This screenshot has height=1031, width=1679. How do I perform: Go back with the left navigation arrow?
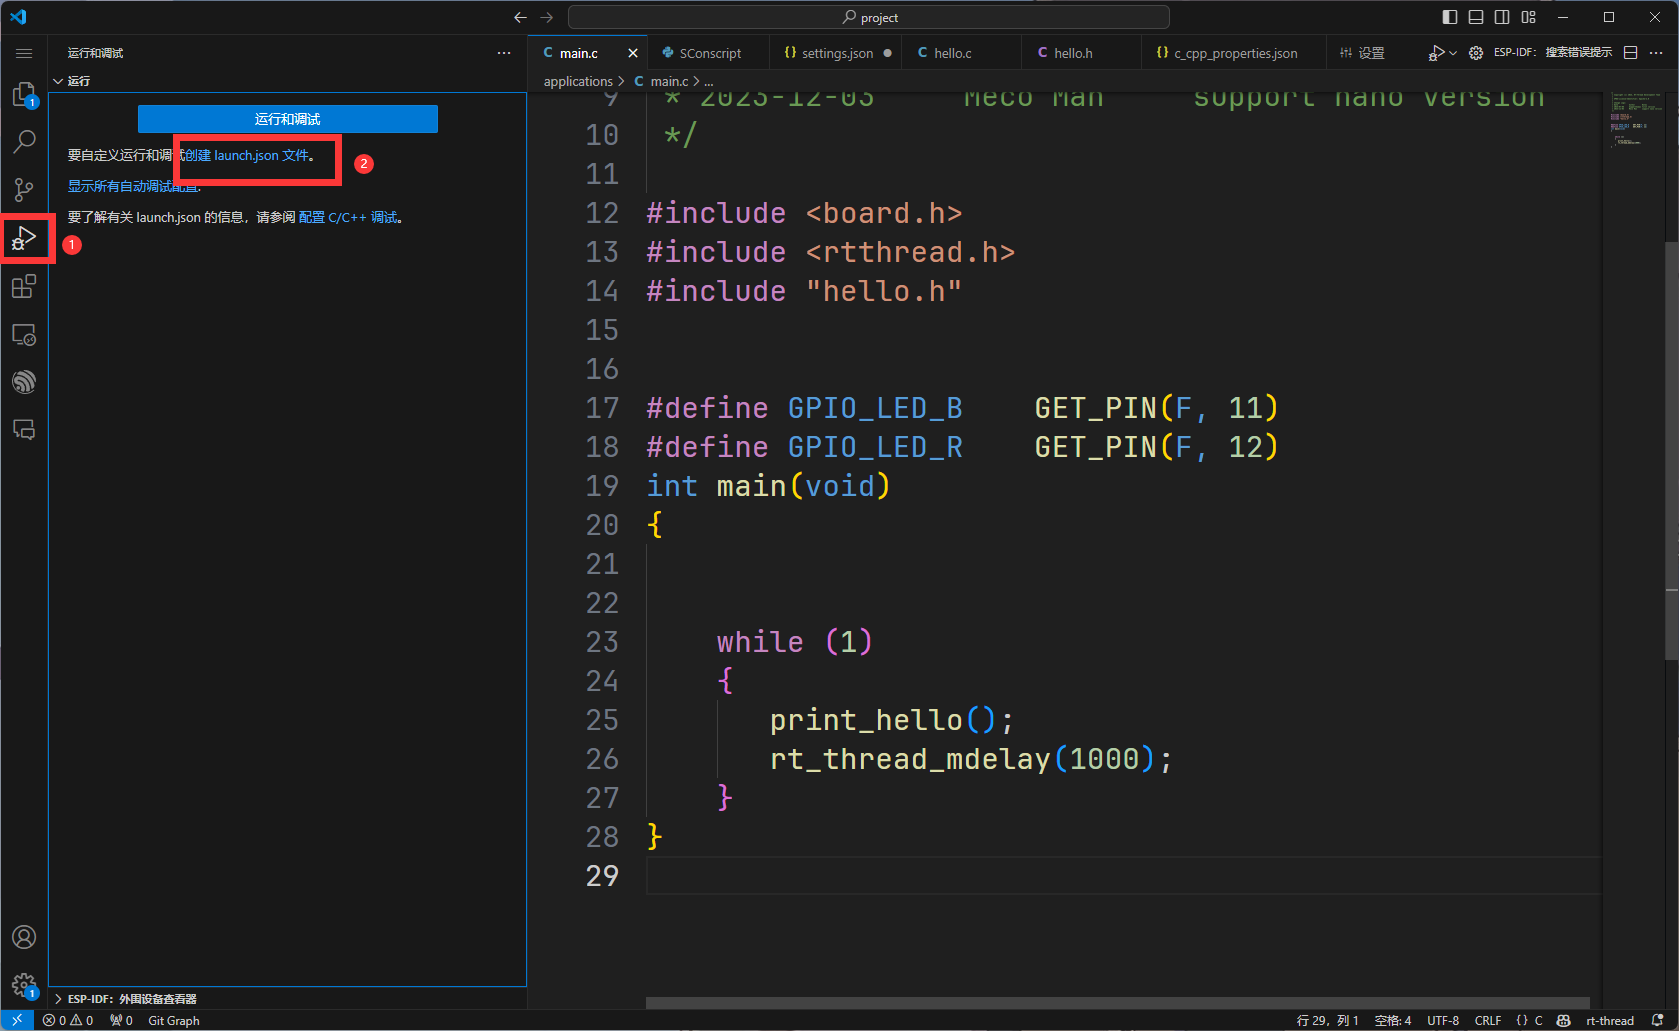[x=520, y=17]
